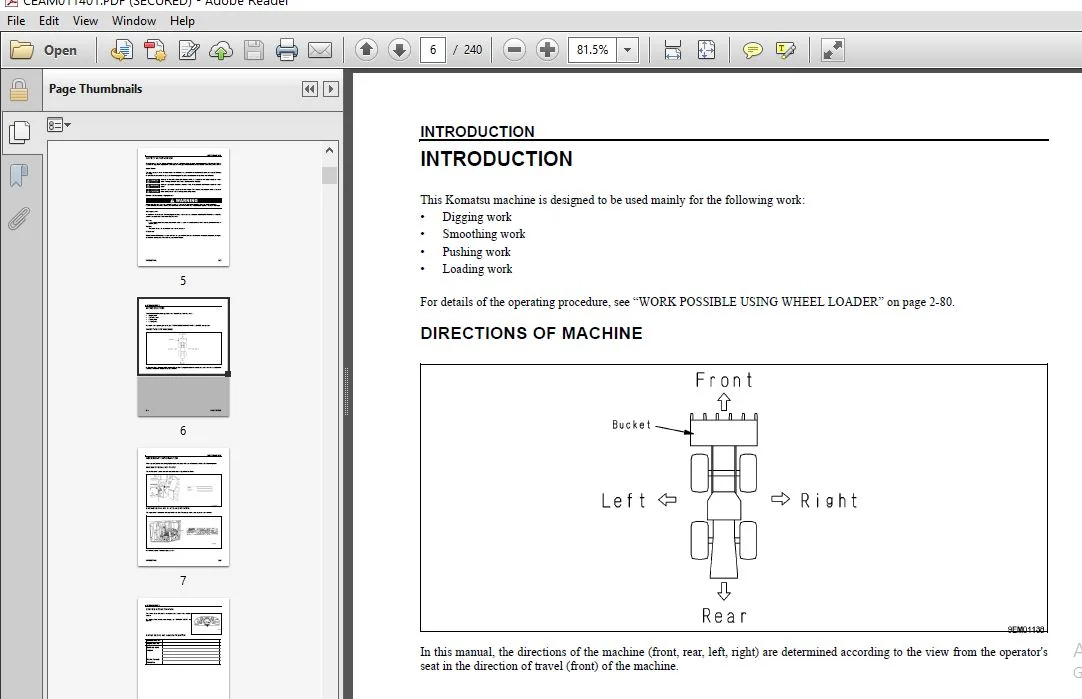The height and width of the screenshot is (699, 1082).
Task: Click the DIRECTIONS OF MACHINE heading
Action: 531,333
